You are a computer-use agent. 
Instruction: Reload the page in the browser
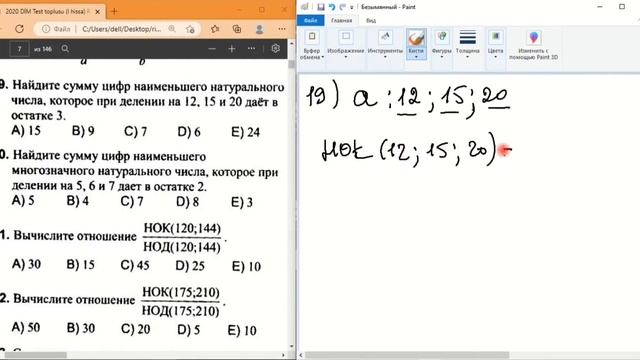tap(19, 29)
